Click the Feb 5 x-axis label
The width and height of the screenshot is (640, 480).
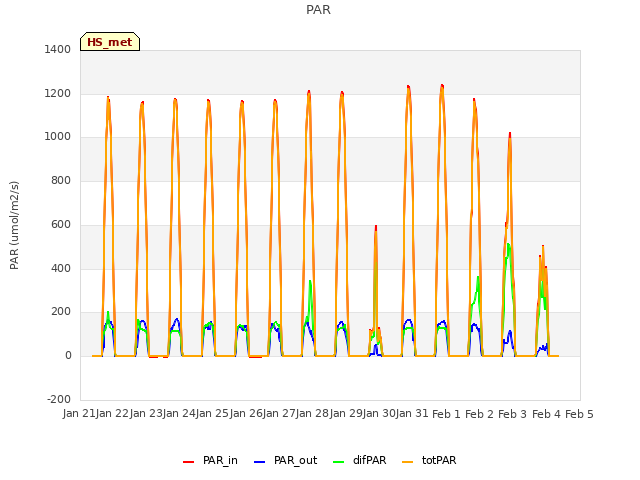click(579, 414)
